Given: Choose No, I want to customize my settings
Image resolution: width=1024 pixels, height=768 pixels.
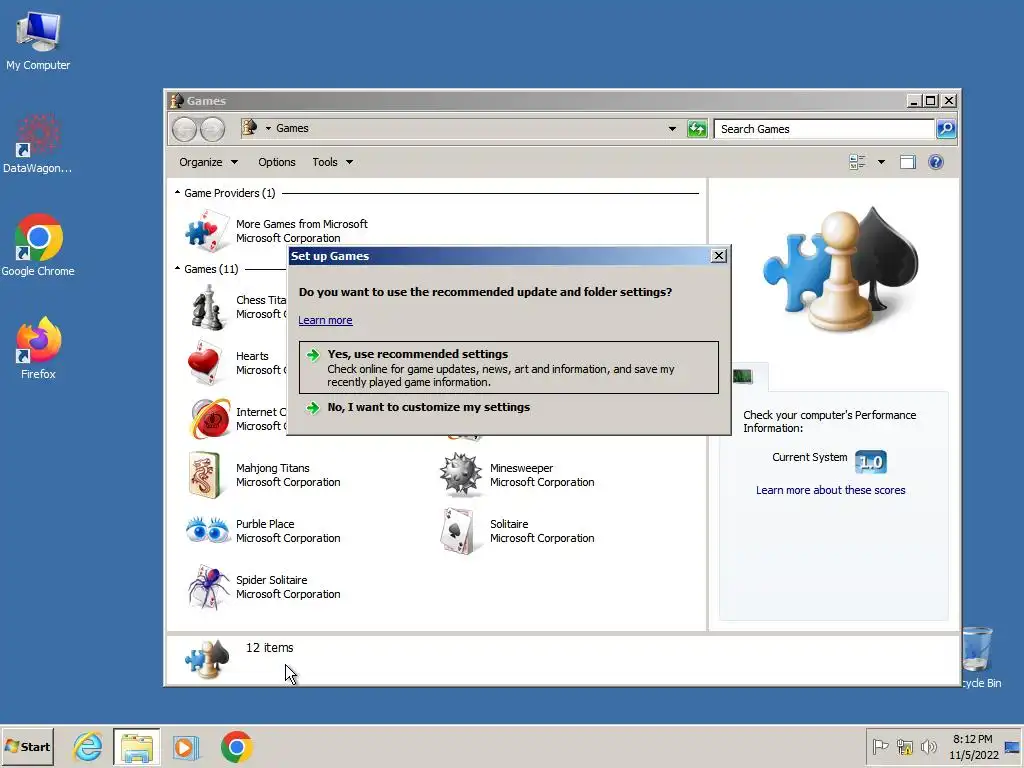Looking at the screenshot, I should click(x=428, y=407).
